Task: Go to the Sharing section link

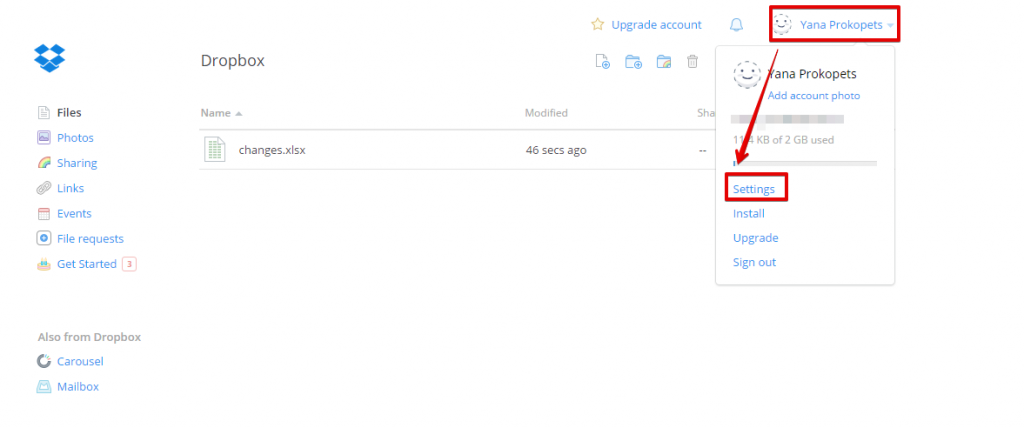Action: (x=77, y=163)
